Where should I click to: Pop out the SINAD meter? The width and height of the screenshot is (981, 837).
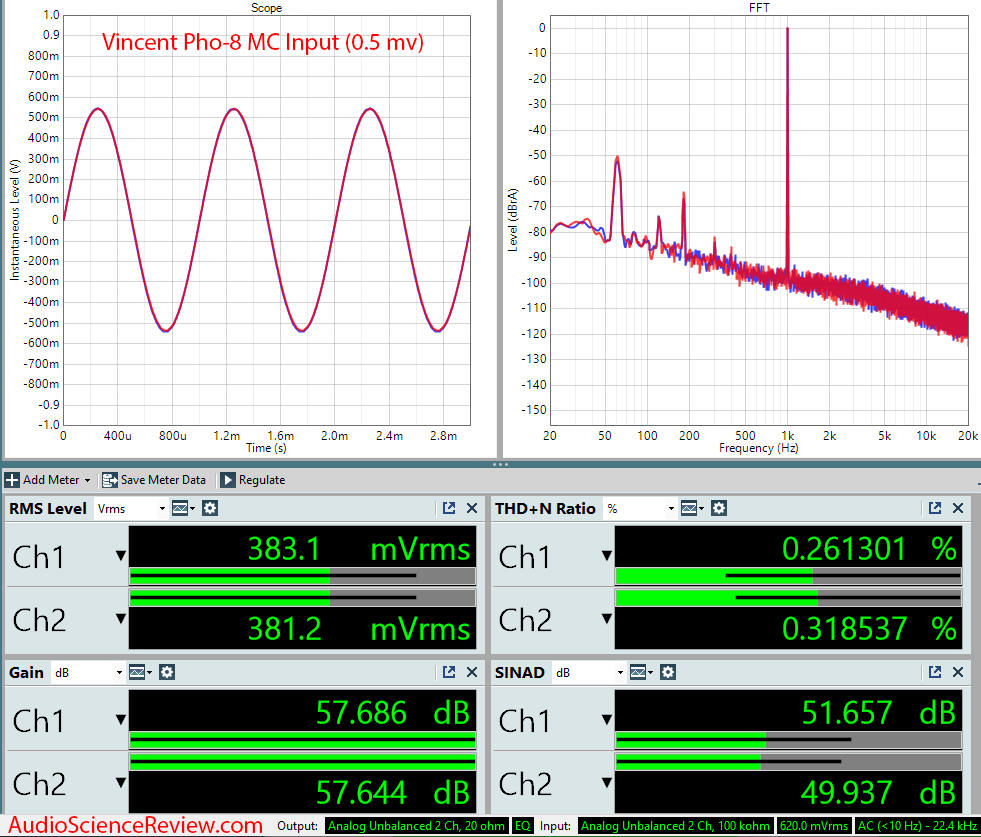tap(935, 672)
